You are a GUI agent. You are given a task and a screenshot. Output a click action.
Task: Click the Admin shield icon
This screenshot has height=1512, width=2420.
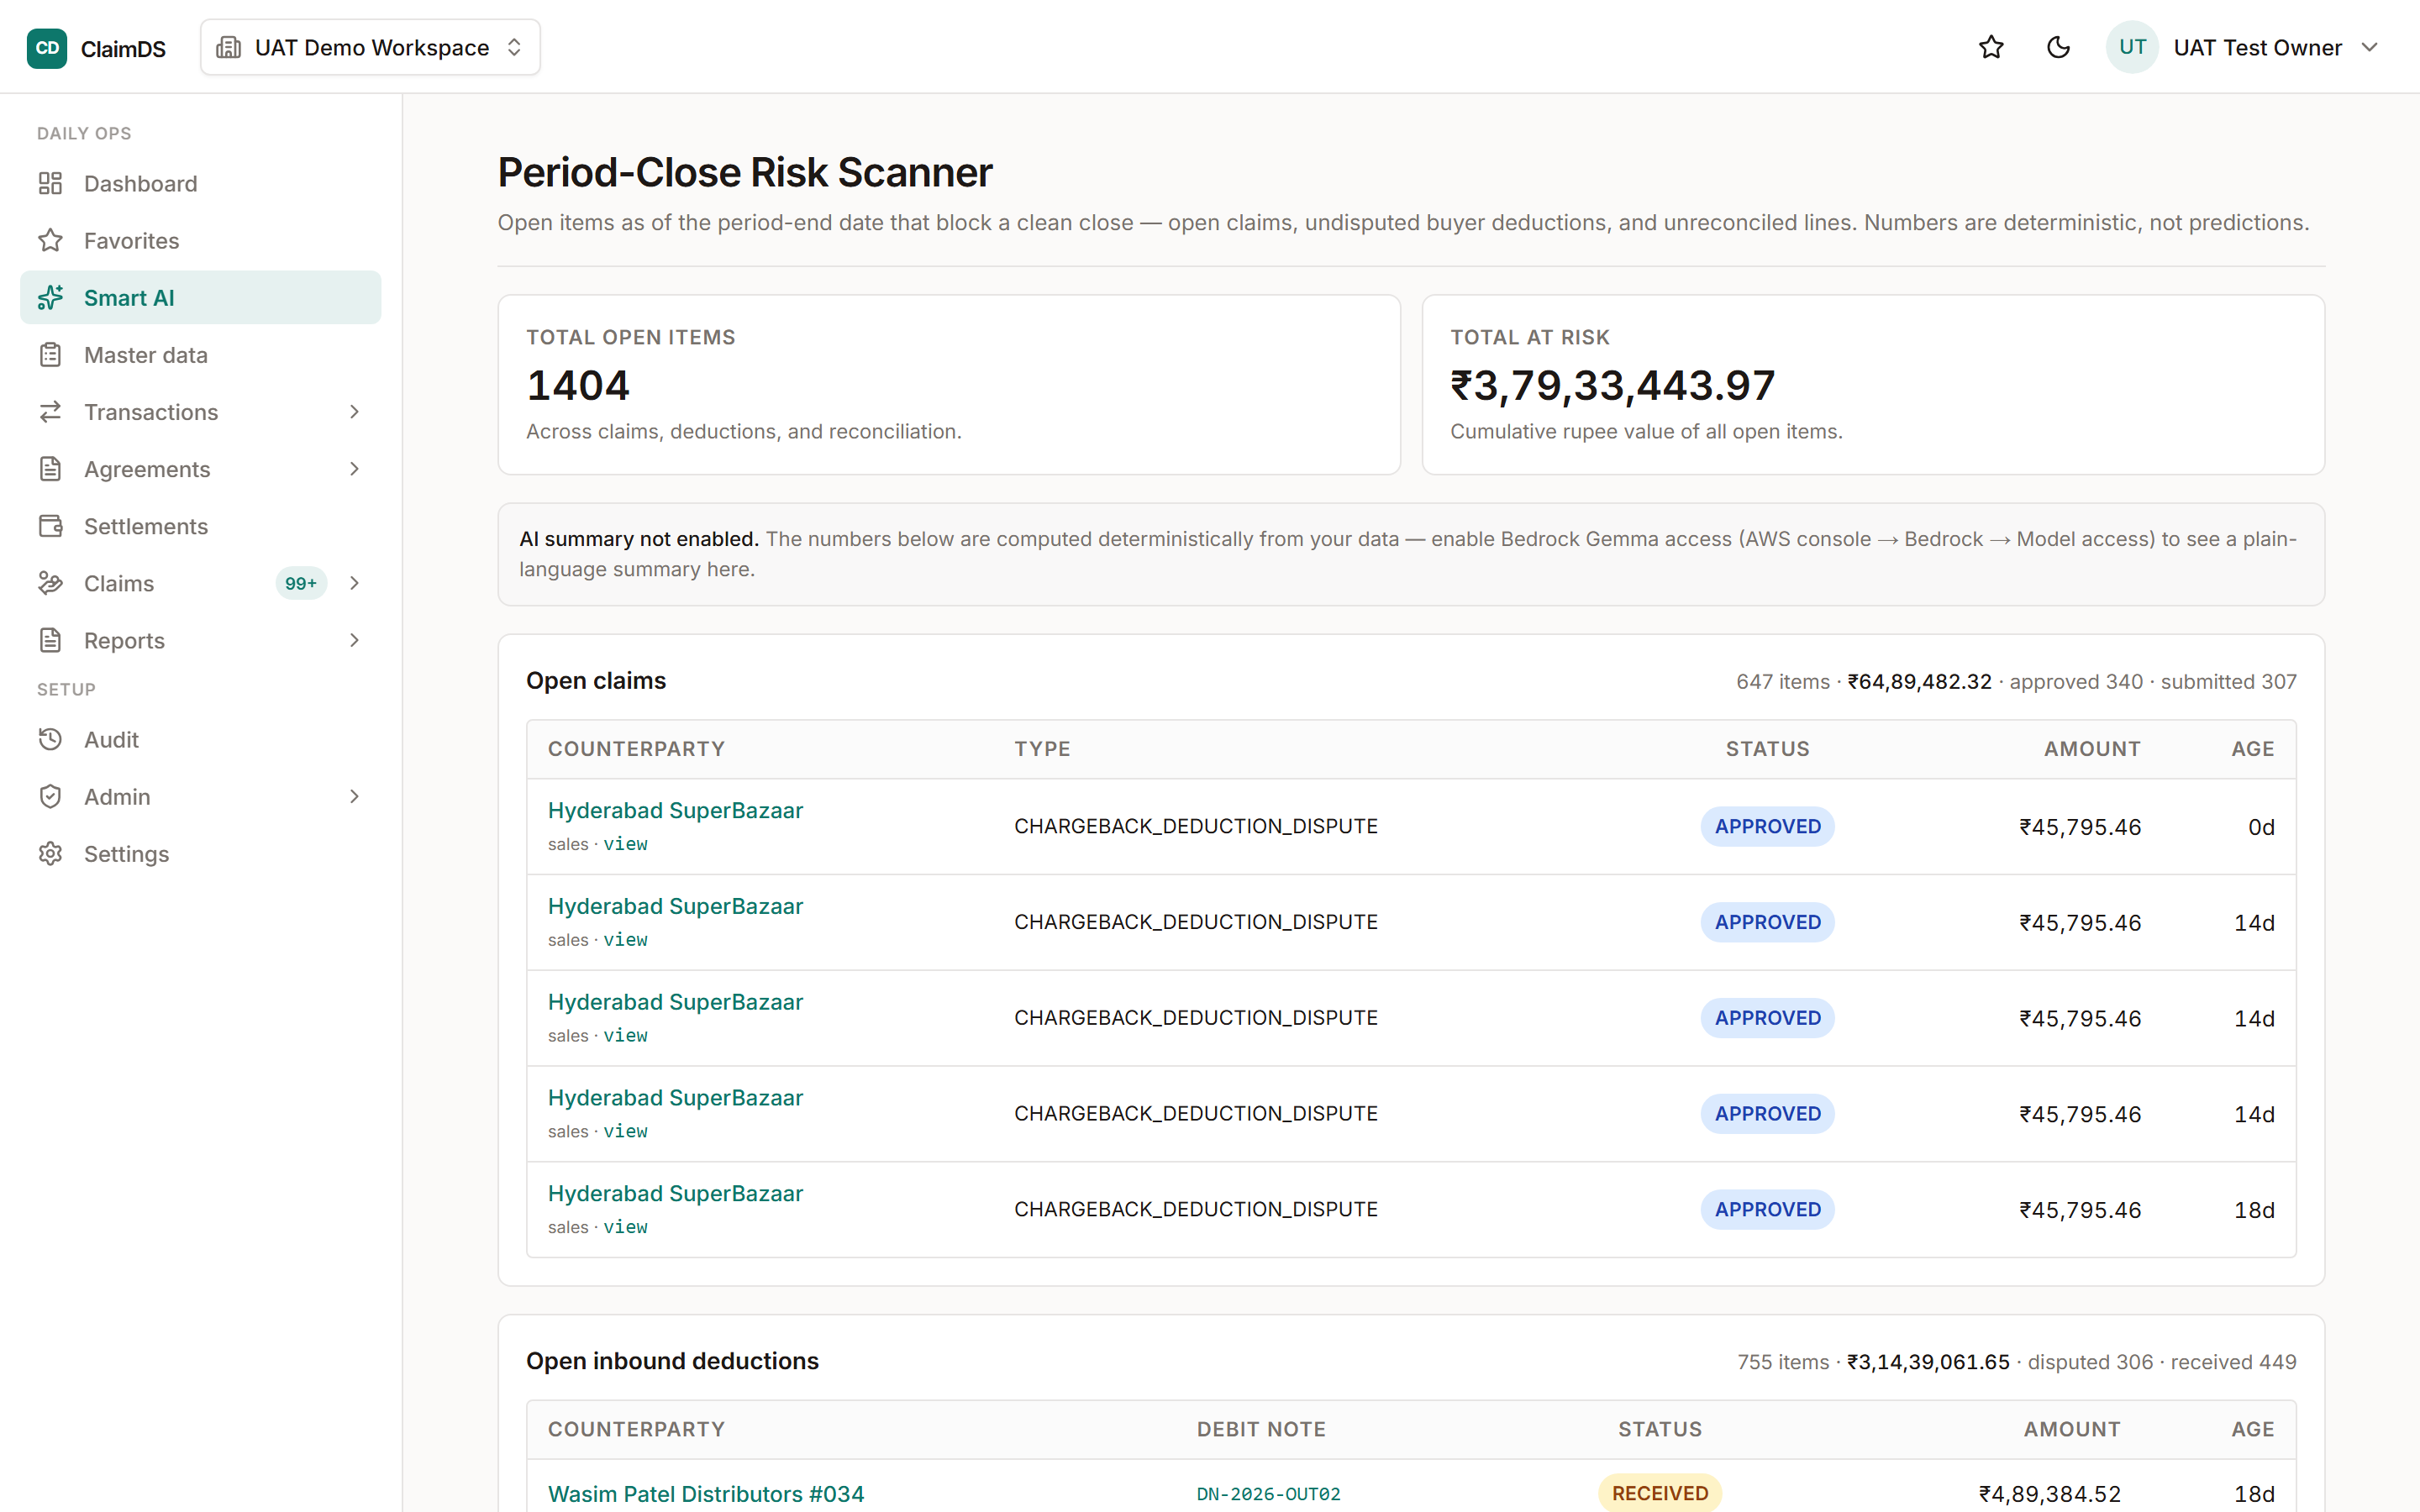point(50,796)
